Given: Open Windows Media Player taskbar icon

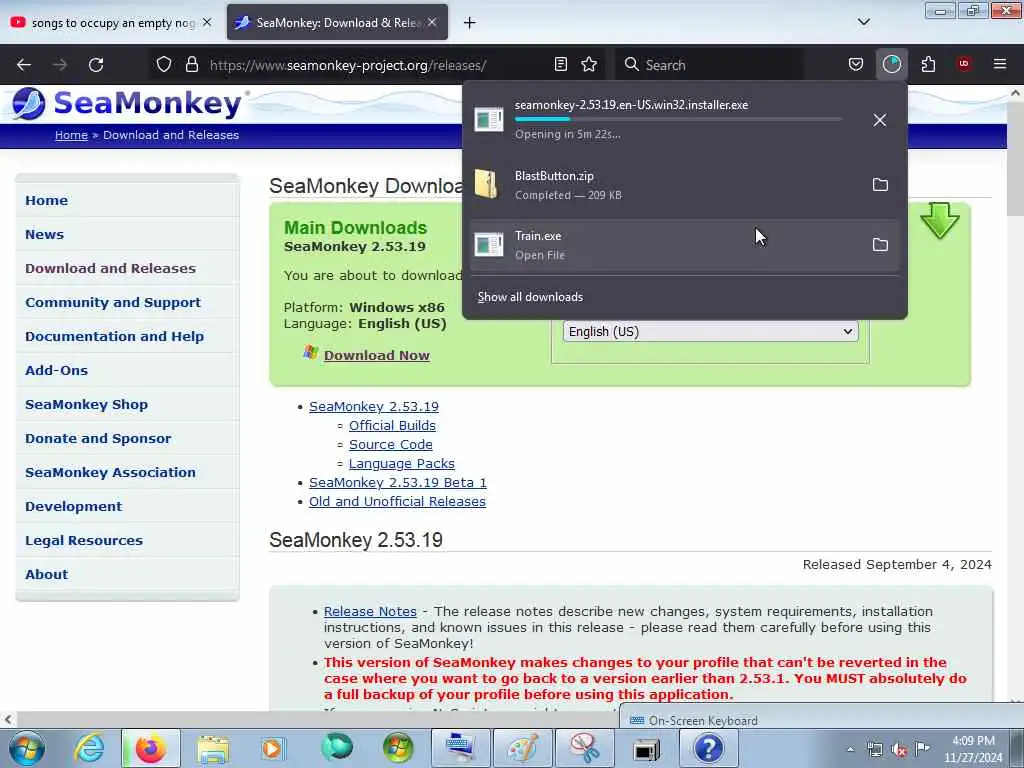Looking at the screenshot, I should click(x=273, y=748).
